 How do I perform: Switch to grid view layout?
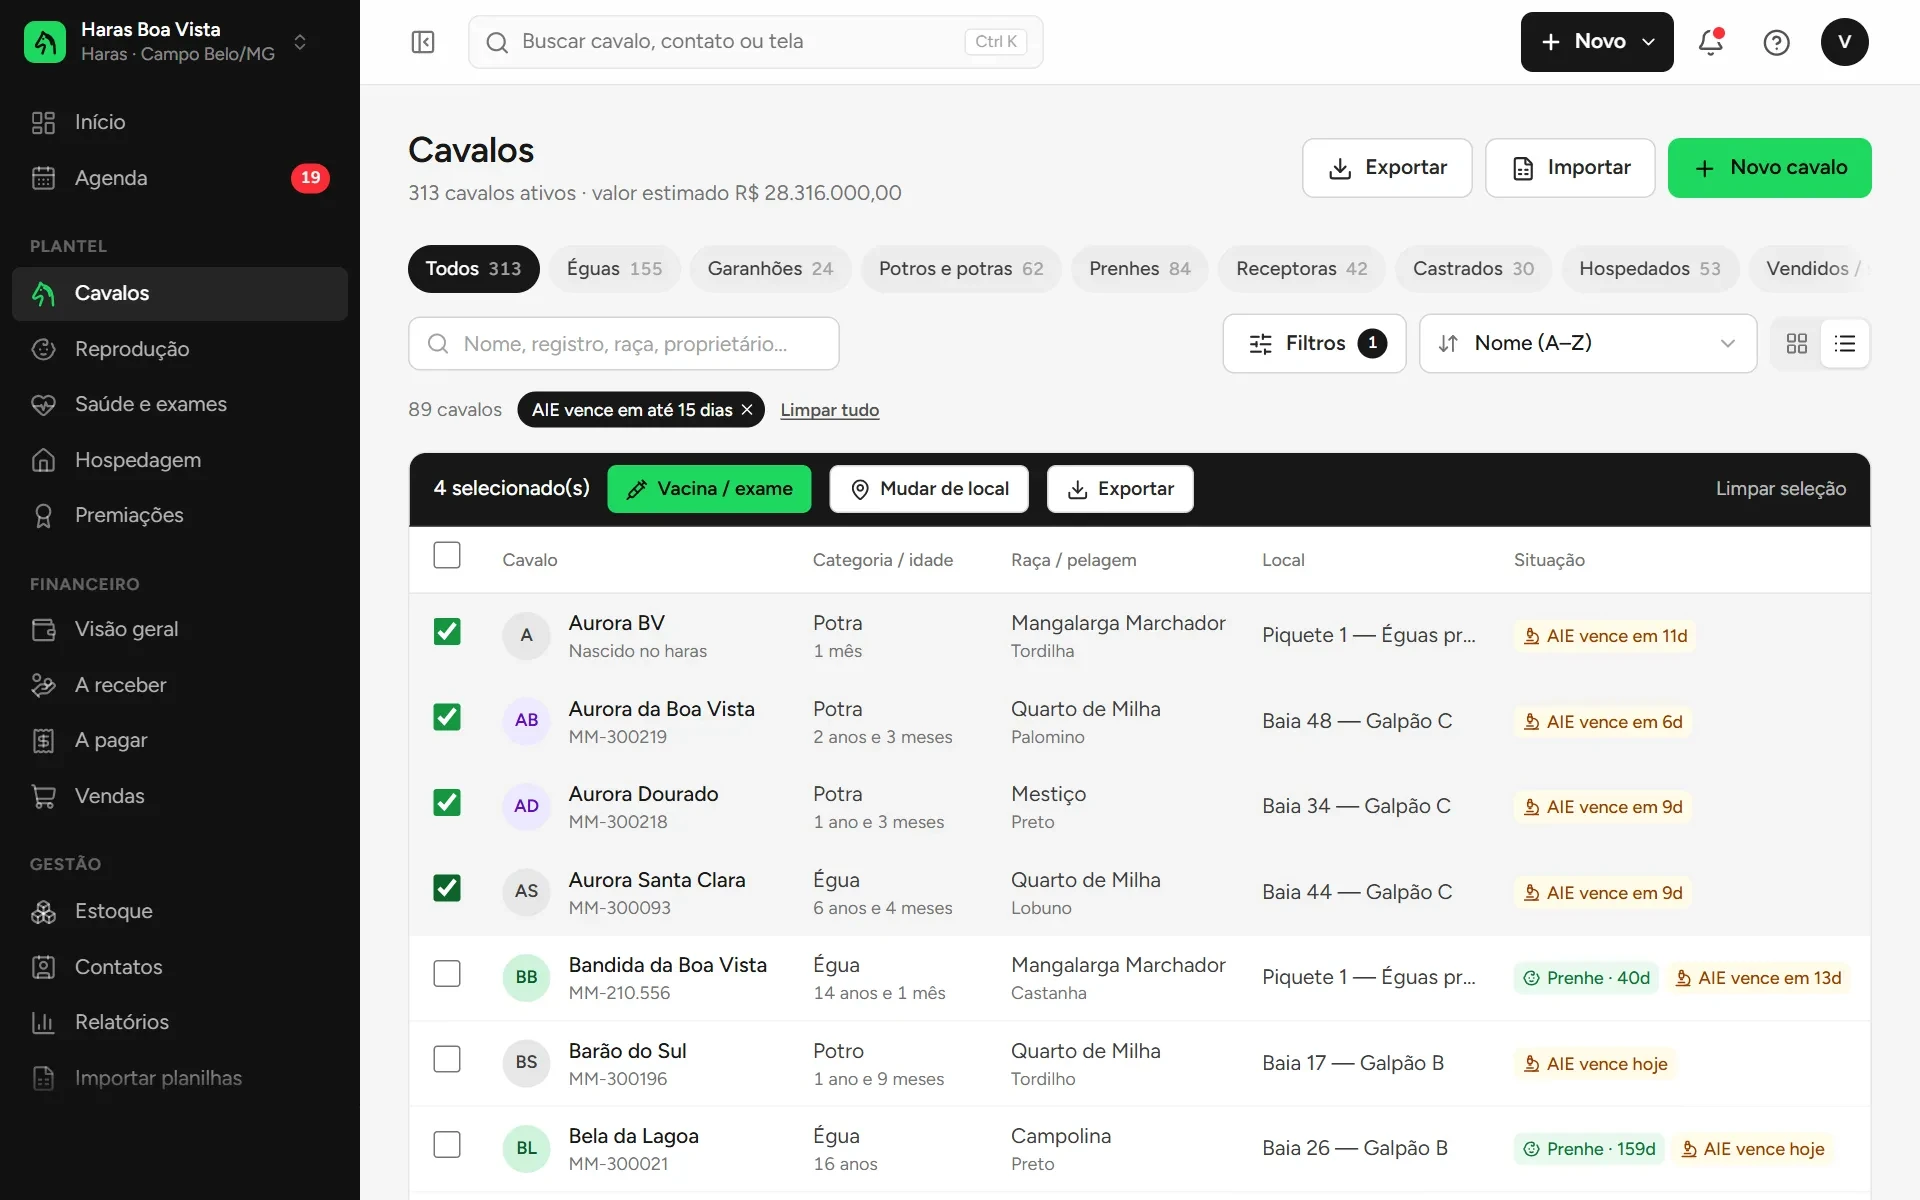point(1796,344)
